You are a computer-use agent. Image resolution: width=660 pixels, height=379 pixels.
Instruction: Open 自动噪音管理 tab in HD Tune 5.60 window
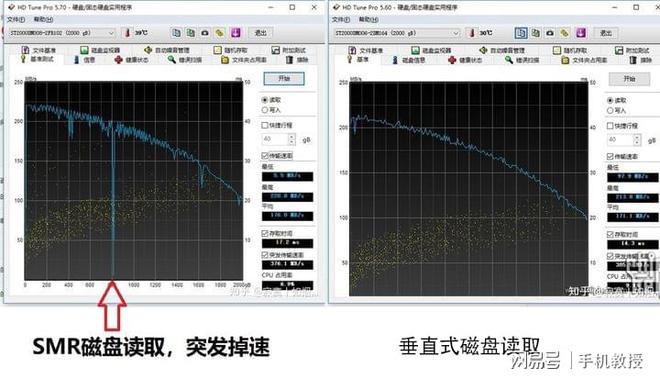pos(502,51)
